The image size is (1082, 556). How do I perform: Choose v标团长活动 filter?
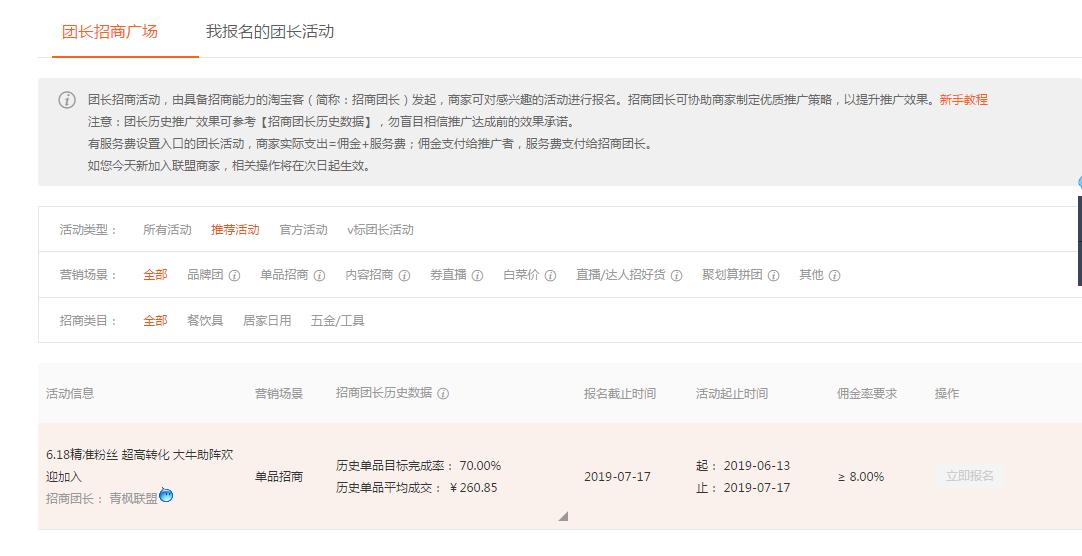(x=380, y=230)
